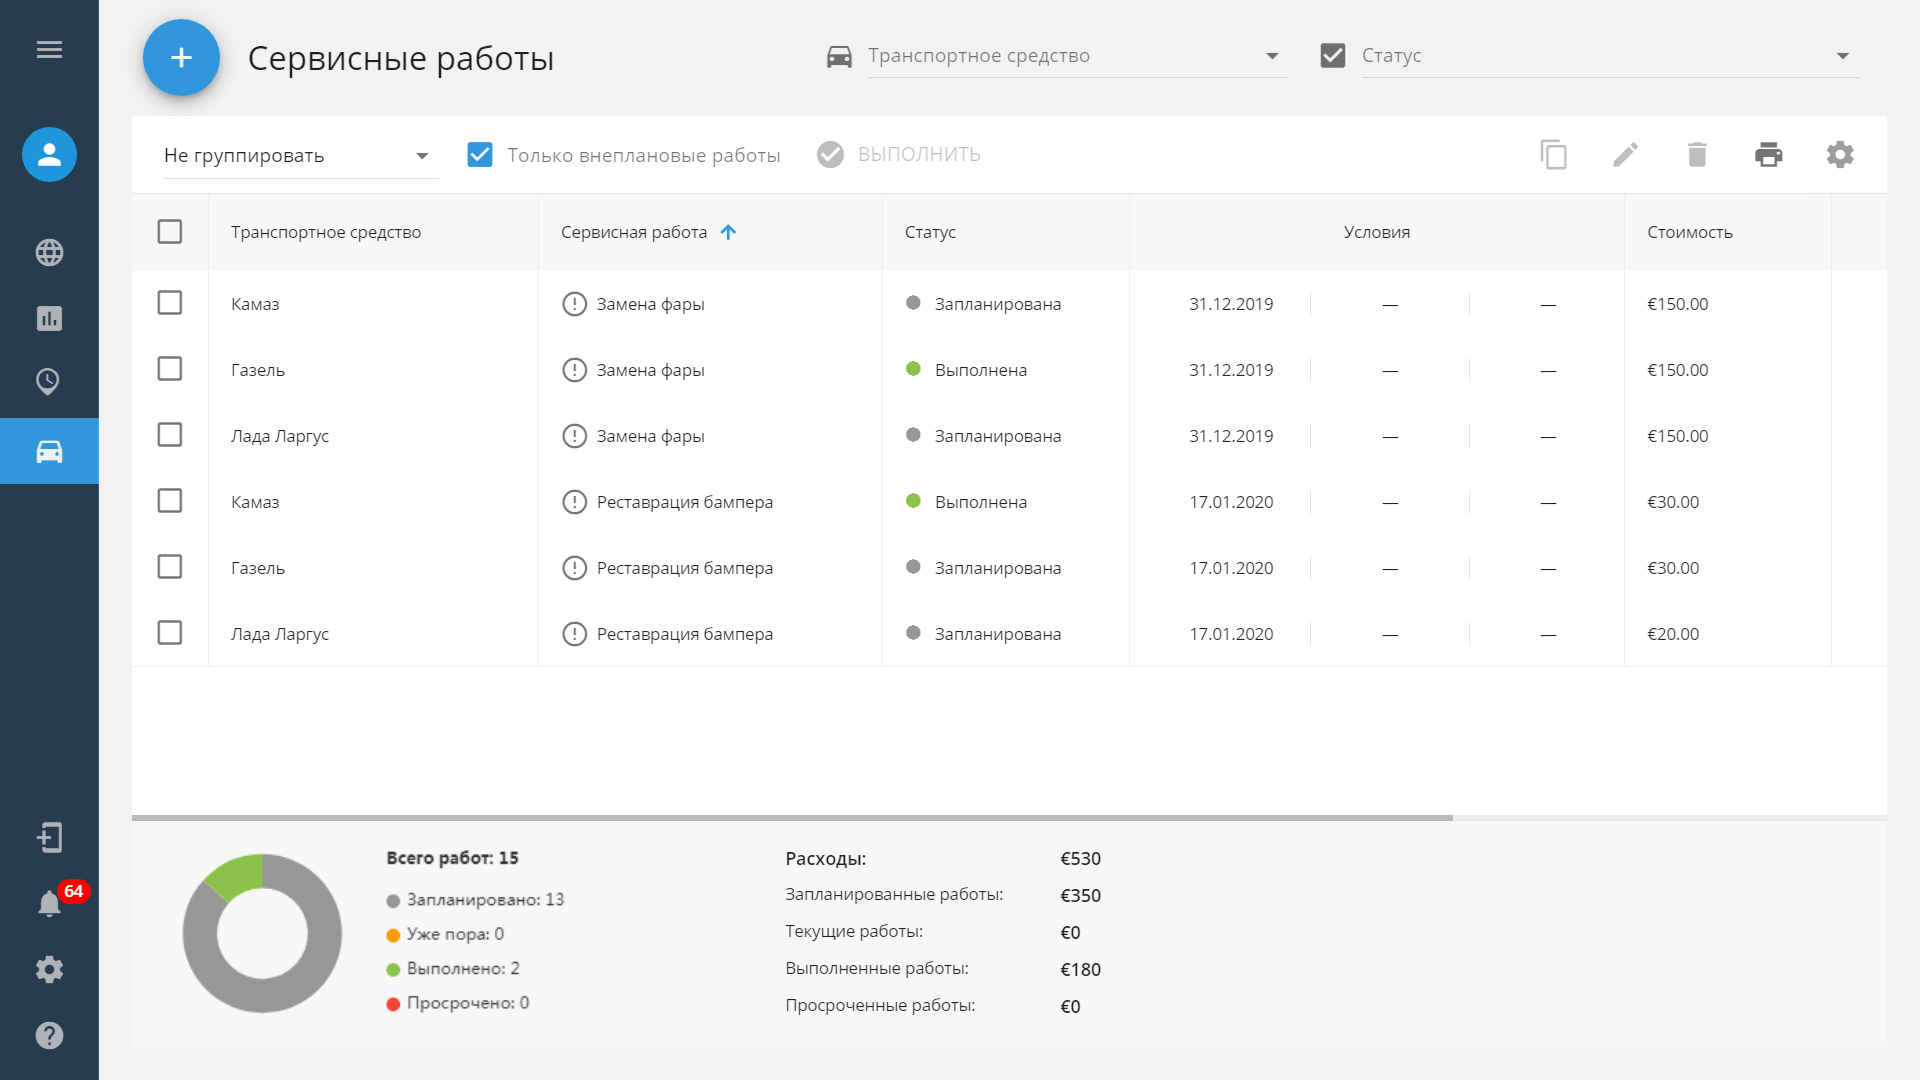The height and width of the screenshot is (1080, 1920).
Task: Click the ВЫПОЛНИТЬ button
Action: (899, 154)
